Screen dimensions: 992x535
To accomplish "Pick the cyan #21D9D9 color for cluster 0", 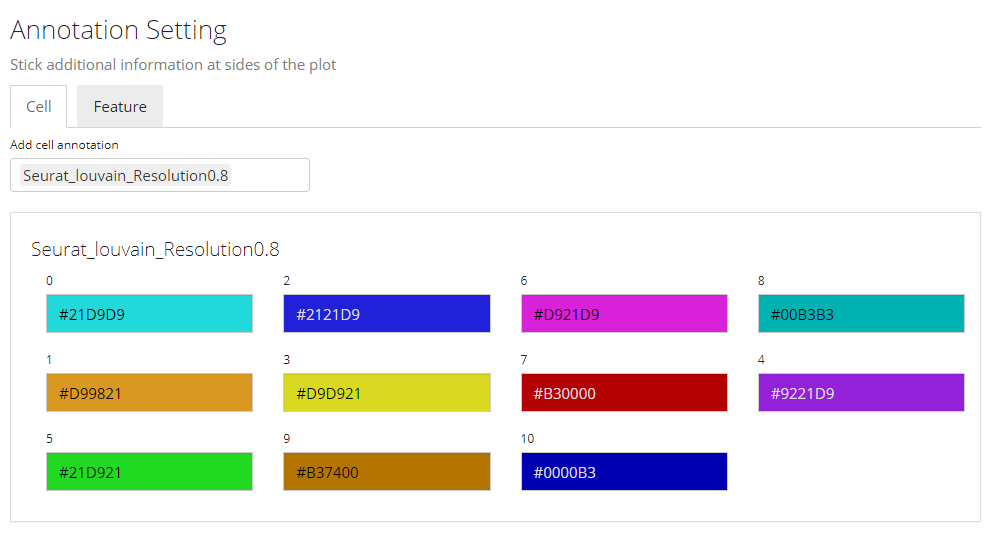I will click(149, 314).
